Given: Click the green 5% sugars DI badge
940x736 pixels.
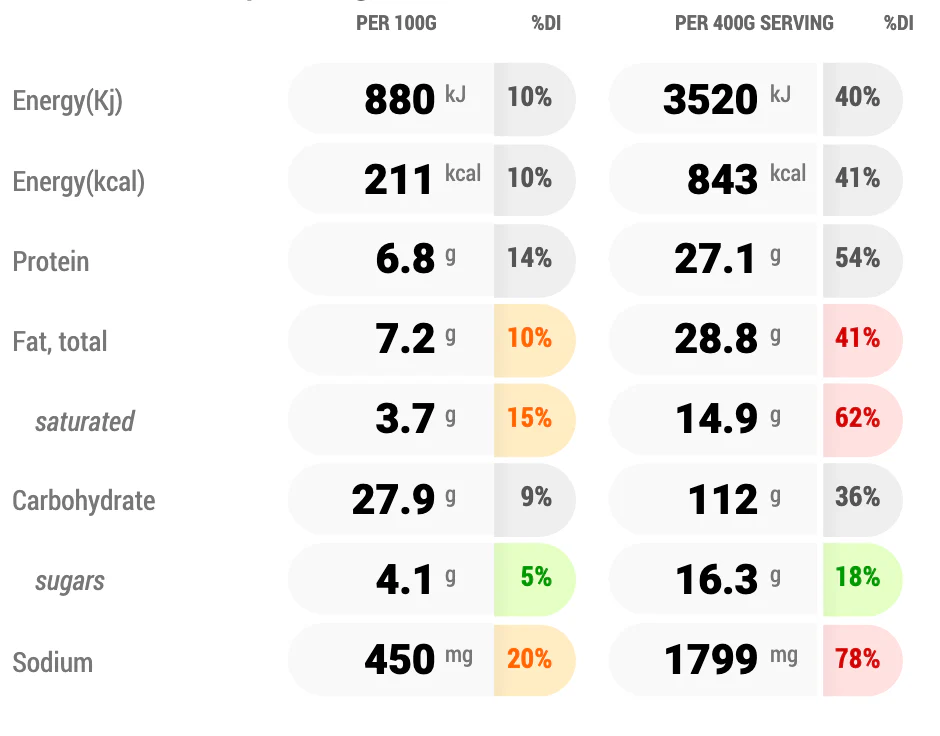Looking at the screenshot, I should [x=534, y=579].
